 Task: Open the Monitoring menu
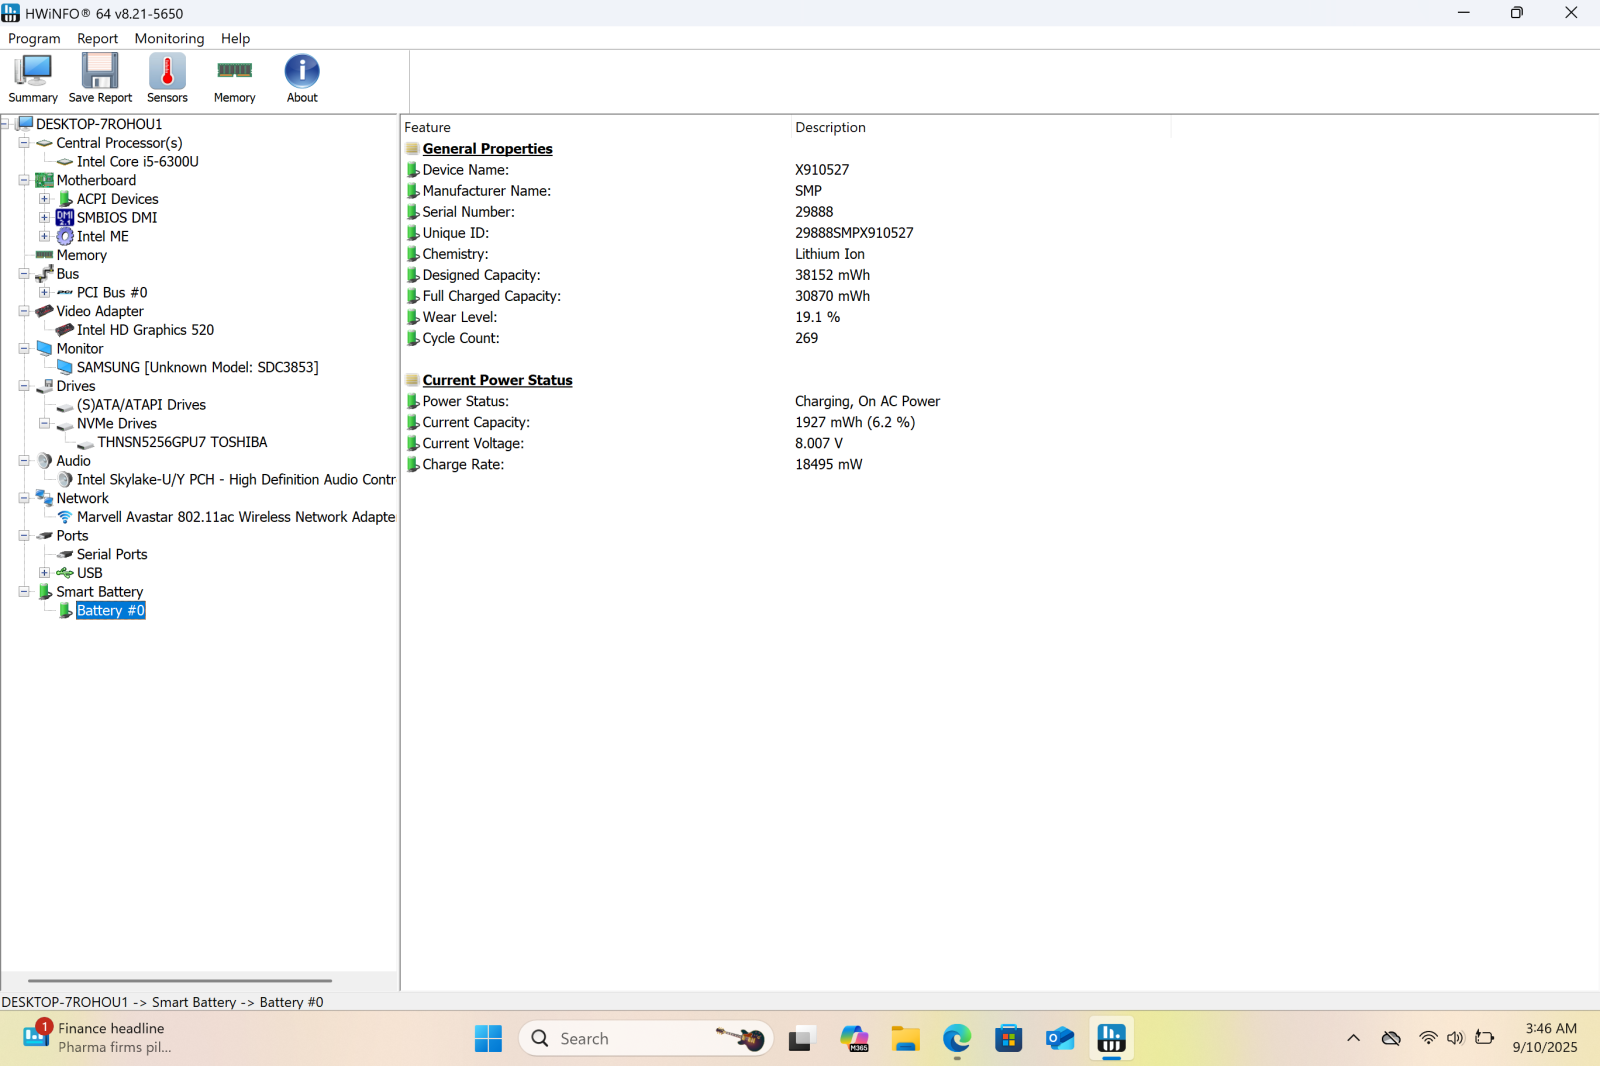click(x=169, y=38)
